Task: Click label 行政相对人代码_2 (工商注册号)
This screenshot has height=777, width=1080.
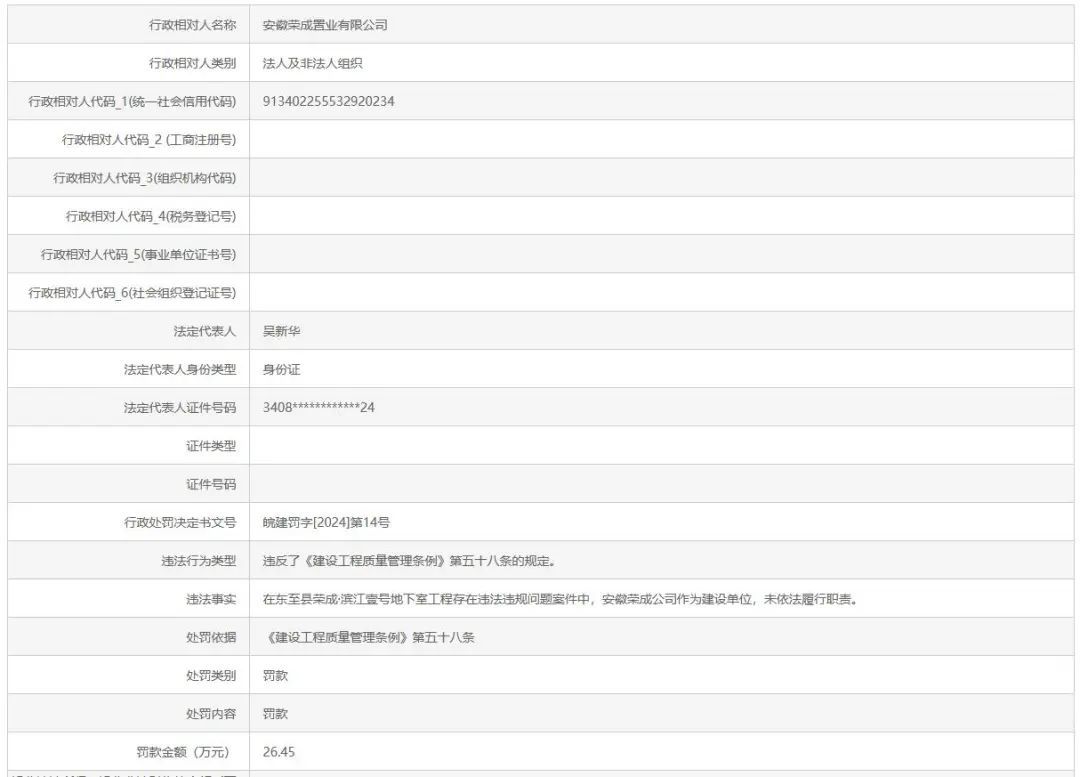Action: pos(149,140)
